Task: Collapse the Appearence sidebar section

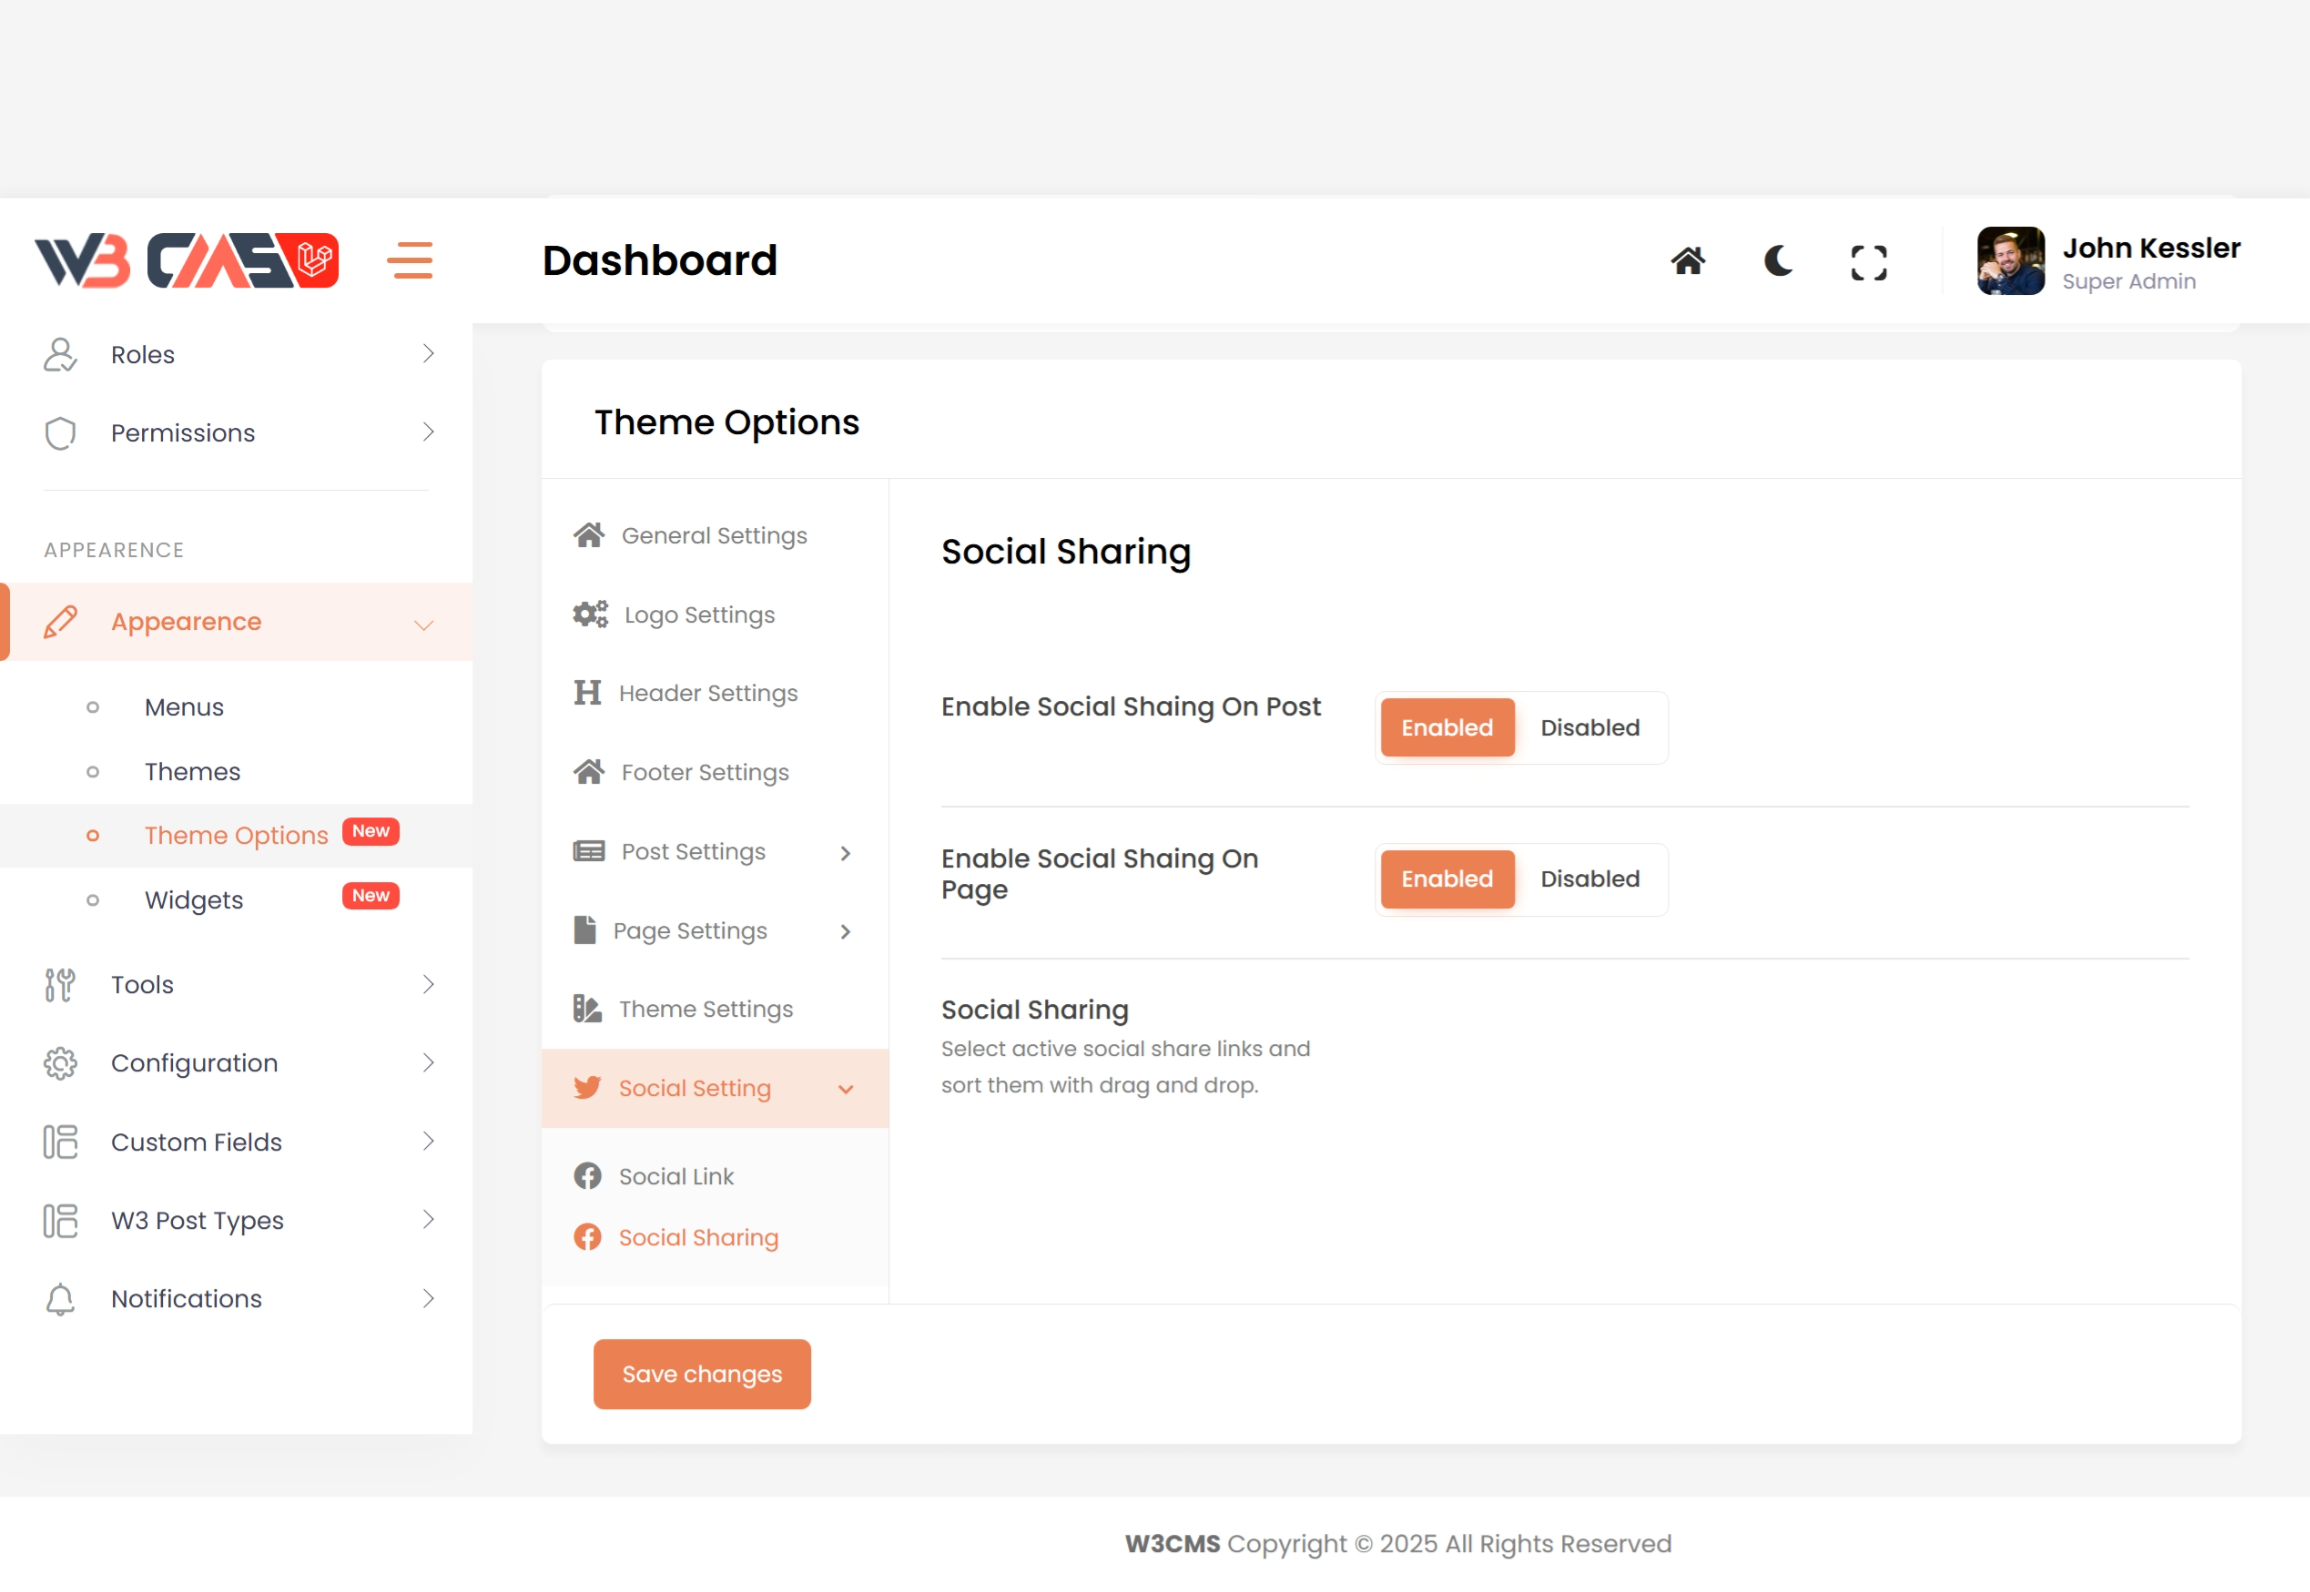Action: (x=424, y=624)
